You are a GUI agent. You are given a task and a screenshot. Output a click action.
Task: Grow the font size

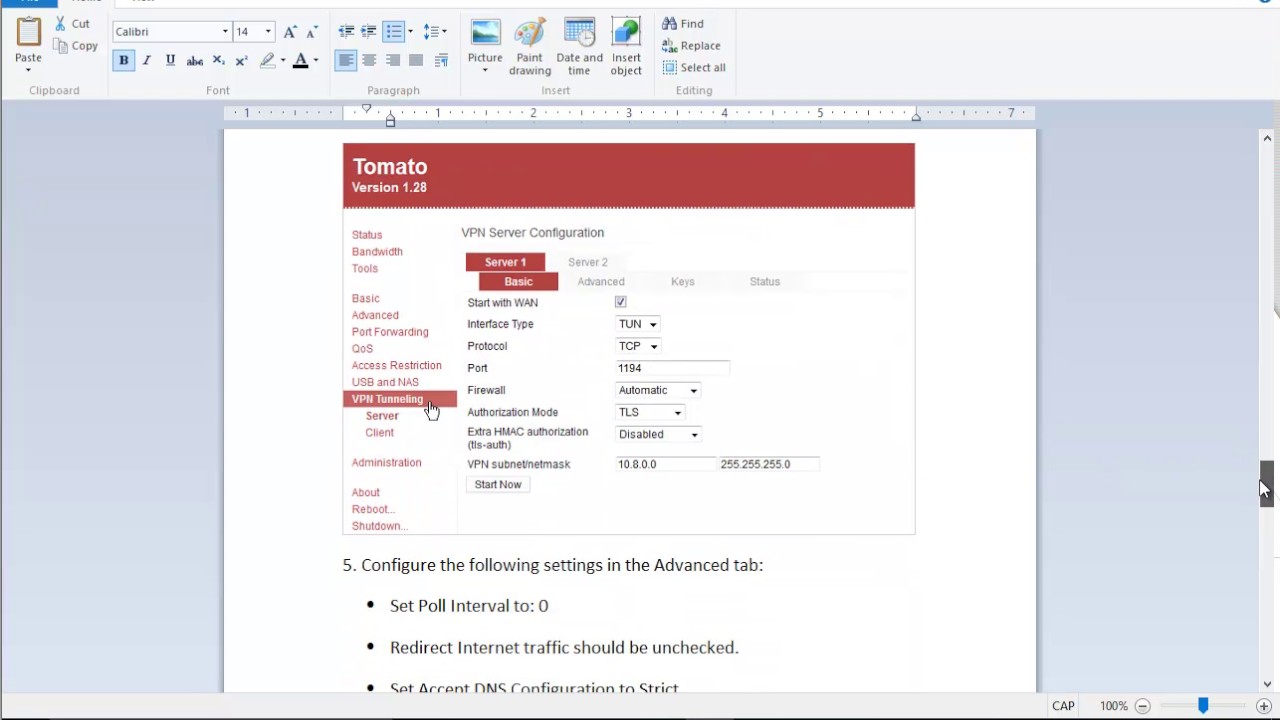click(290, 32)
